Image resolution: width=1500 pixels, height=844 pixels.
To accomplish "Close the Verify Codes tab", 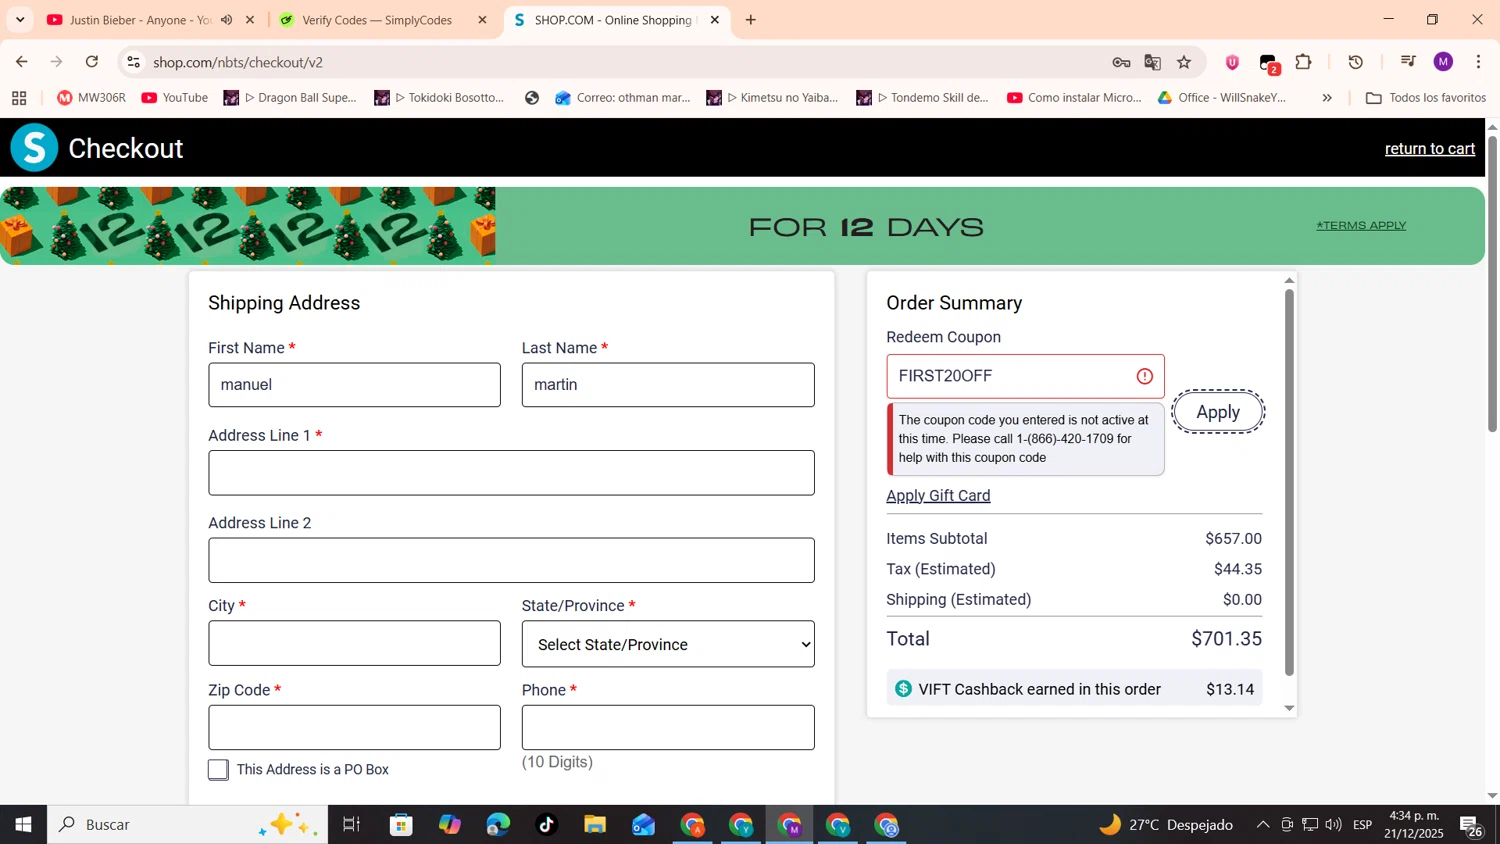I will pyautogui.click(x=482, y=20).
